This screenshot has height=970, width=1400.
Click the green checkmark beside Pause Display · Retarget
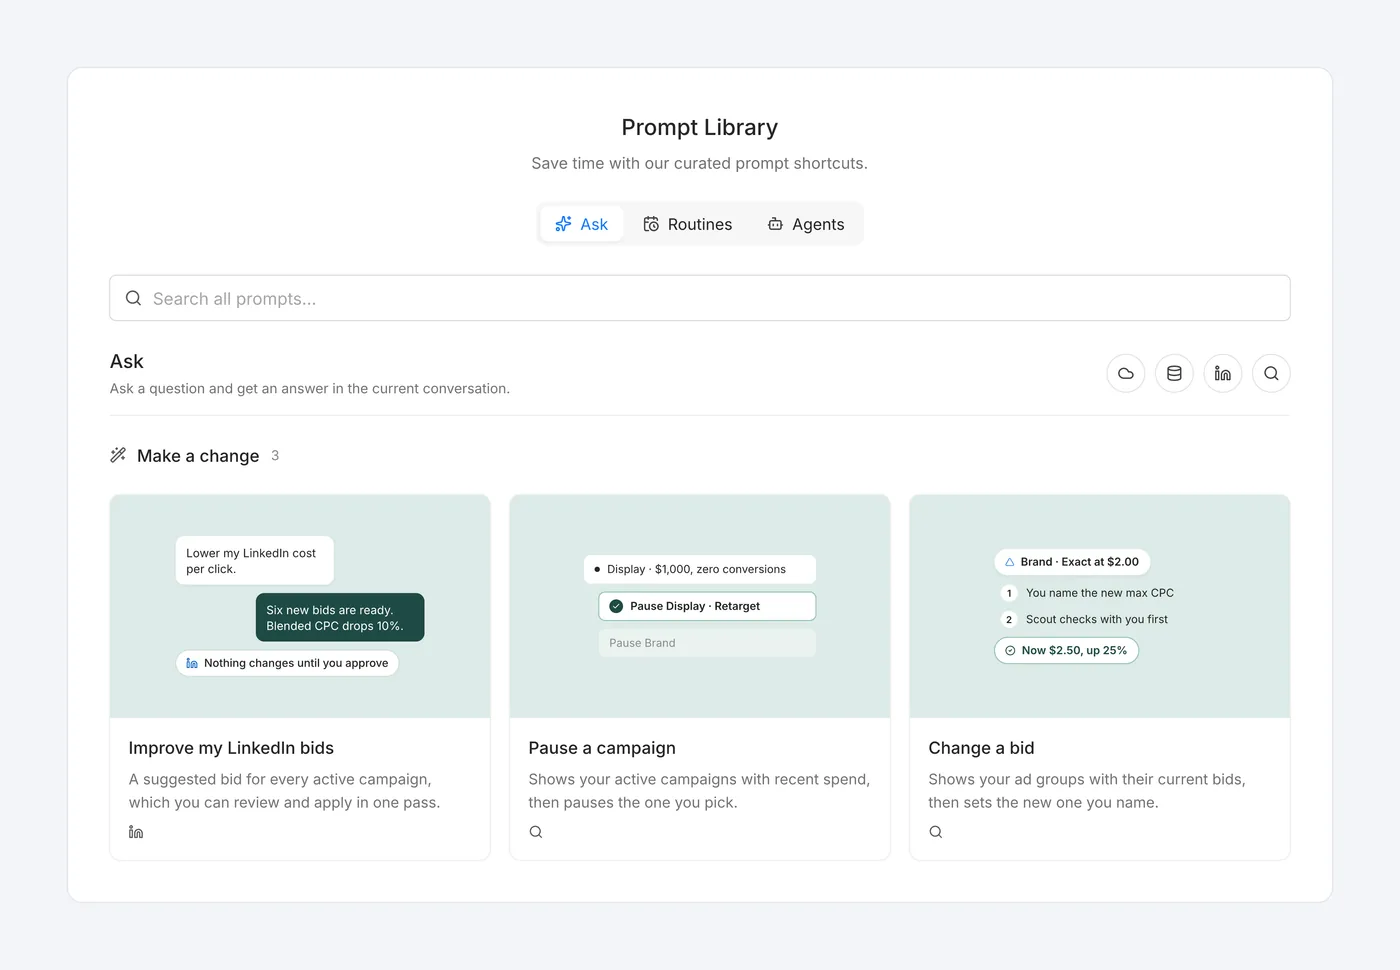[616, 606]
